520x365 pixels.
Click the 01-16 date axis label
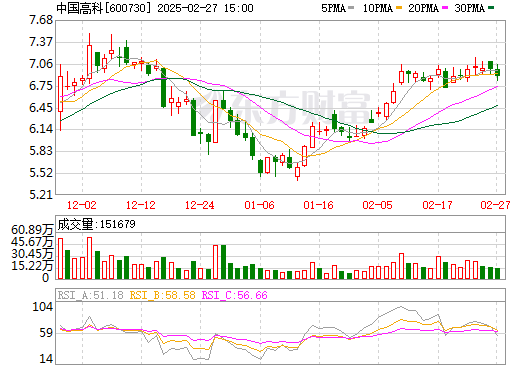tap(319, 205)
